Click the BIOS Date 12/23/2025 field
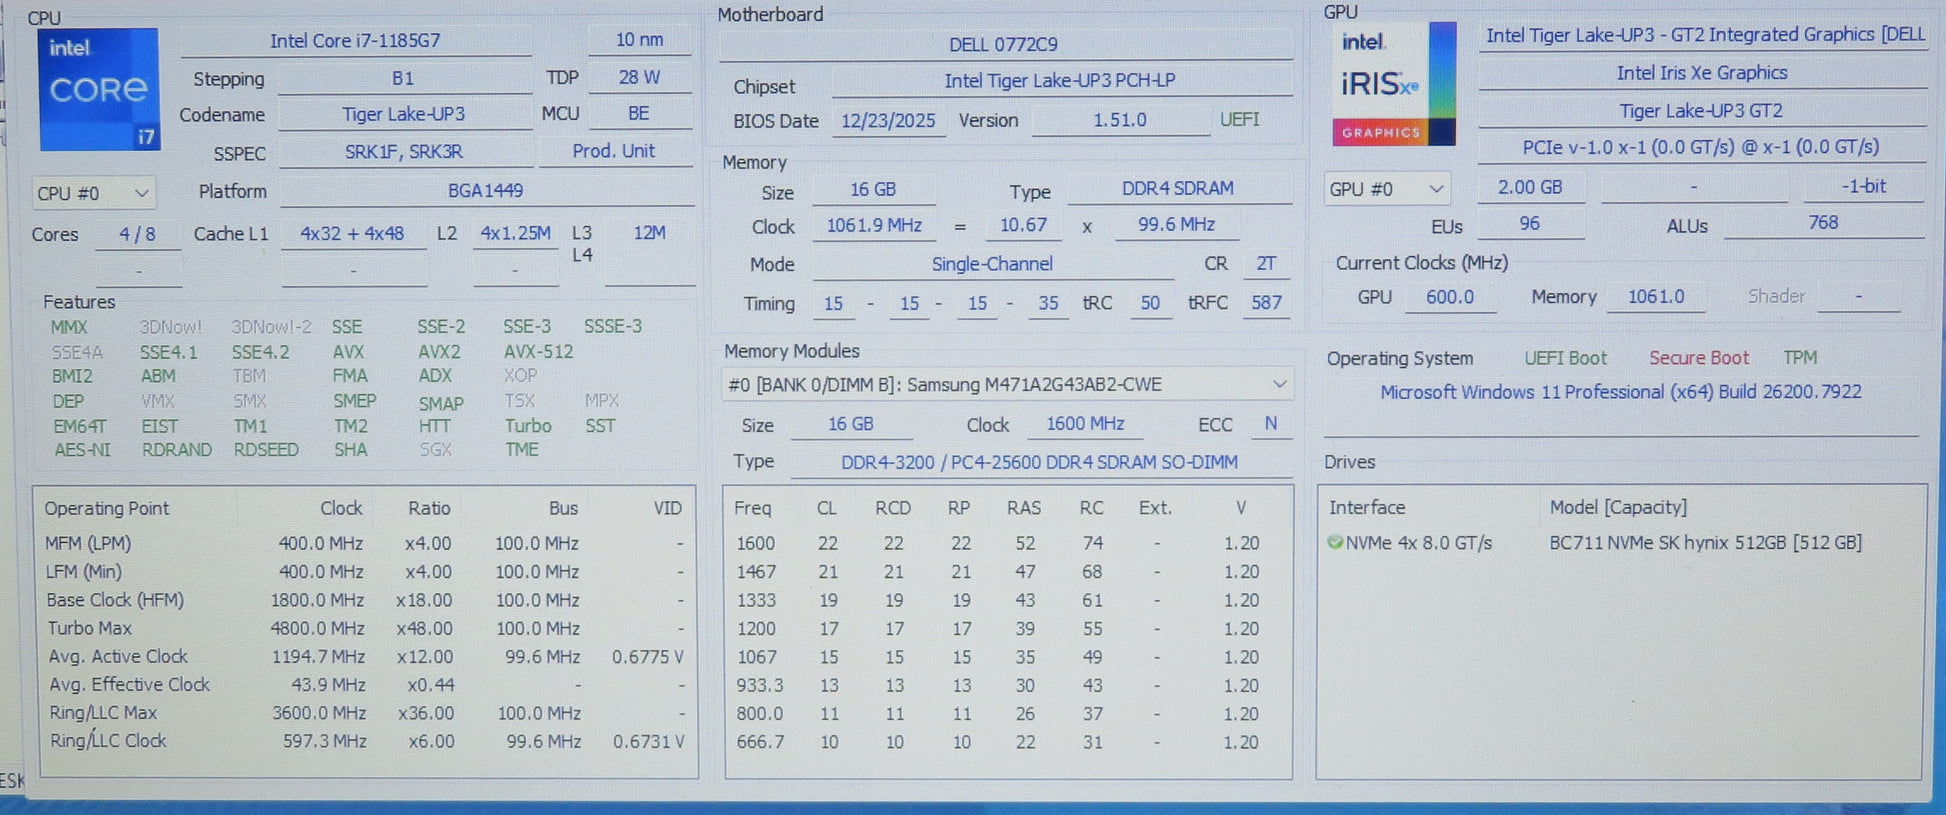The image size is (1946, 815). 888,121
